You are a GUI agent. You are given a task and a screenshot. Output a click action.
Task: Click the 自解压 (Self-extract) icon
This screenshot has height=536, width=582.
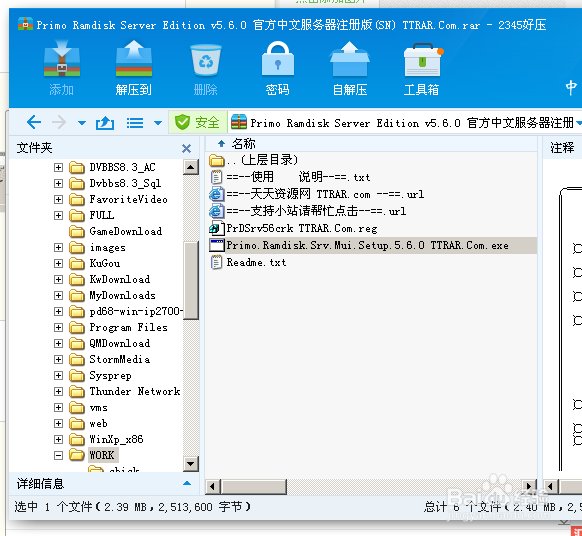(349, 59)
